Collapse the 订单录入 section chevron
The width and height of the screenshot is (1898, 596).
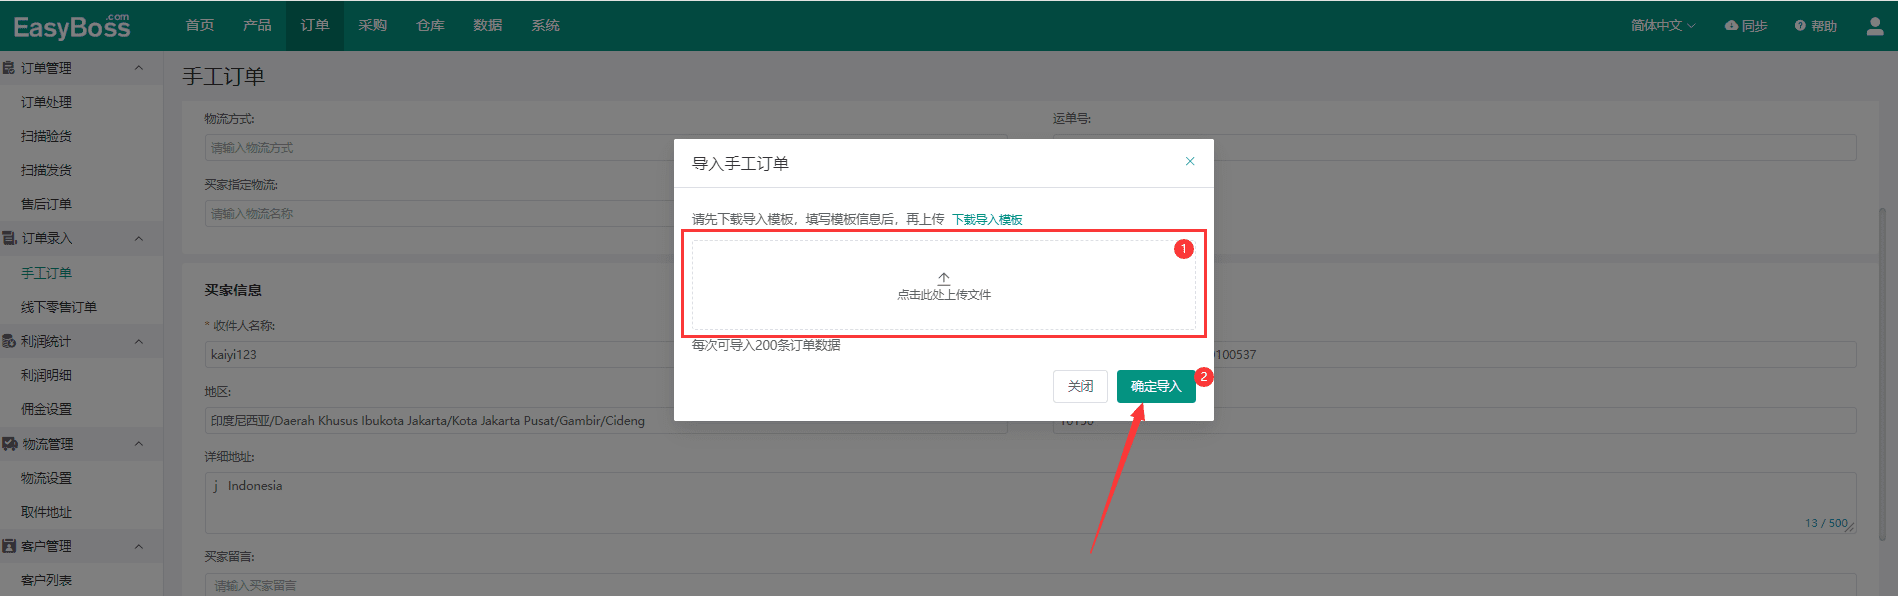coord(139,238)
